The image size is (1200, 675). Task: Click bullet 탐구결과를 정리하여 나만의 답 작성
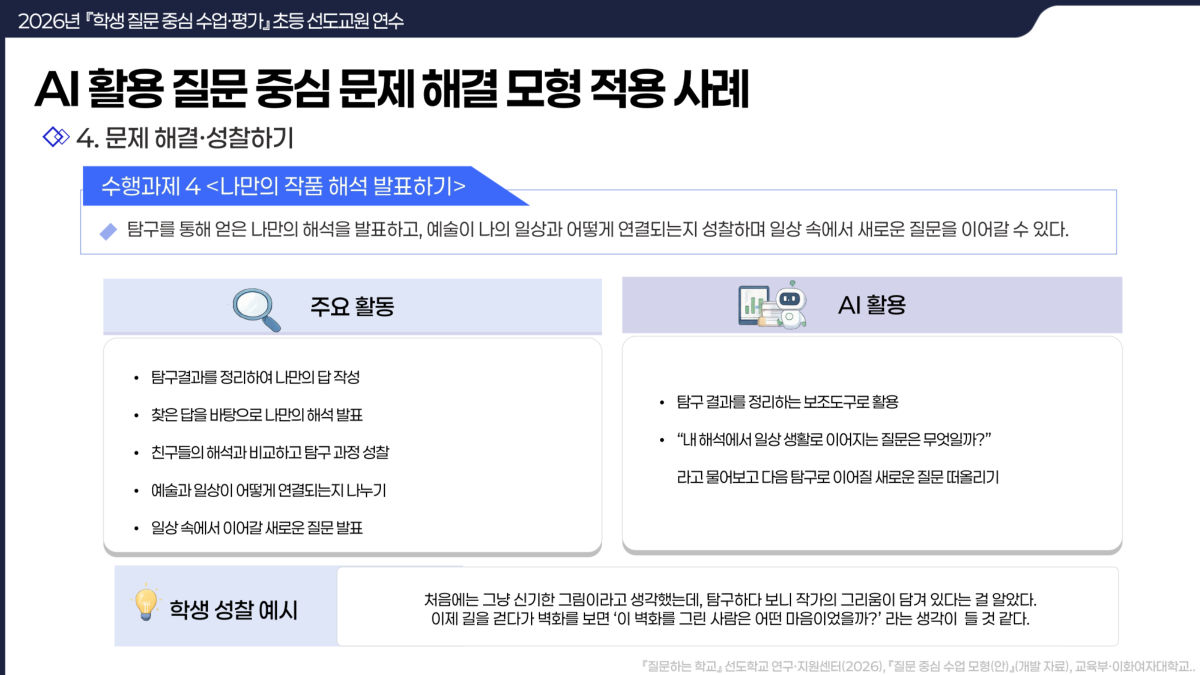(x=255, y=378)
